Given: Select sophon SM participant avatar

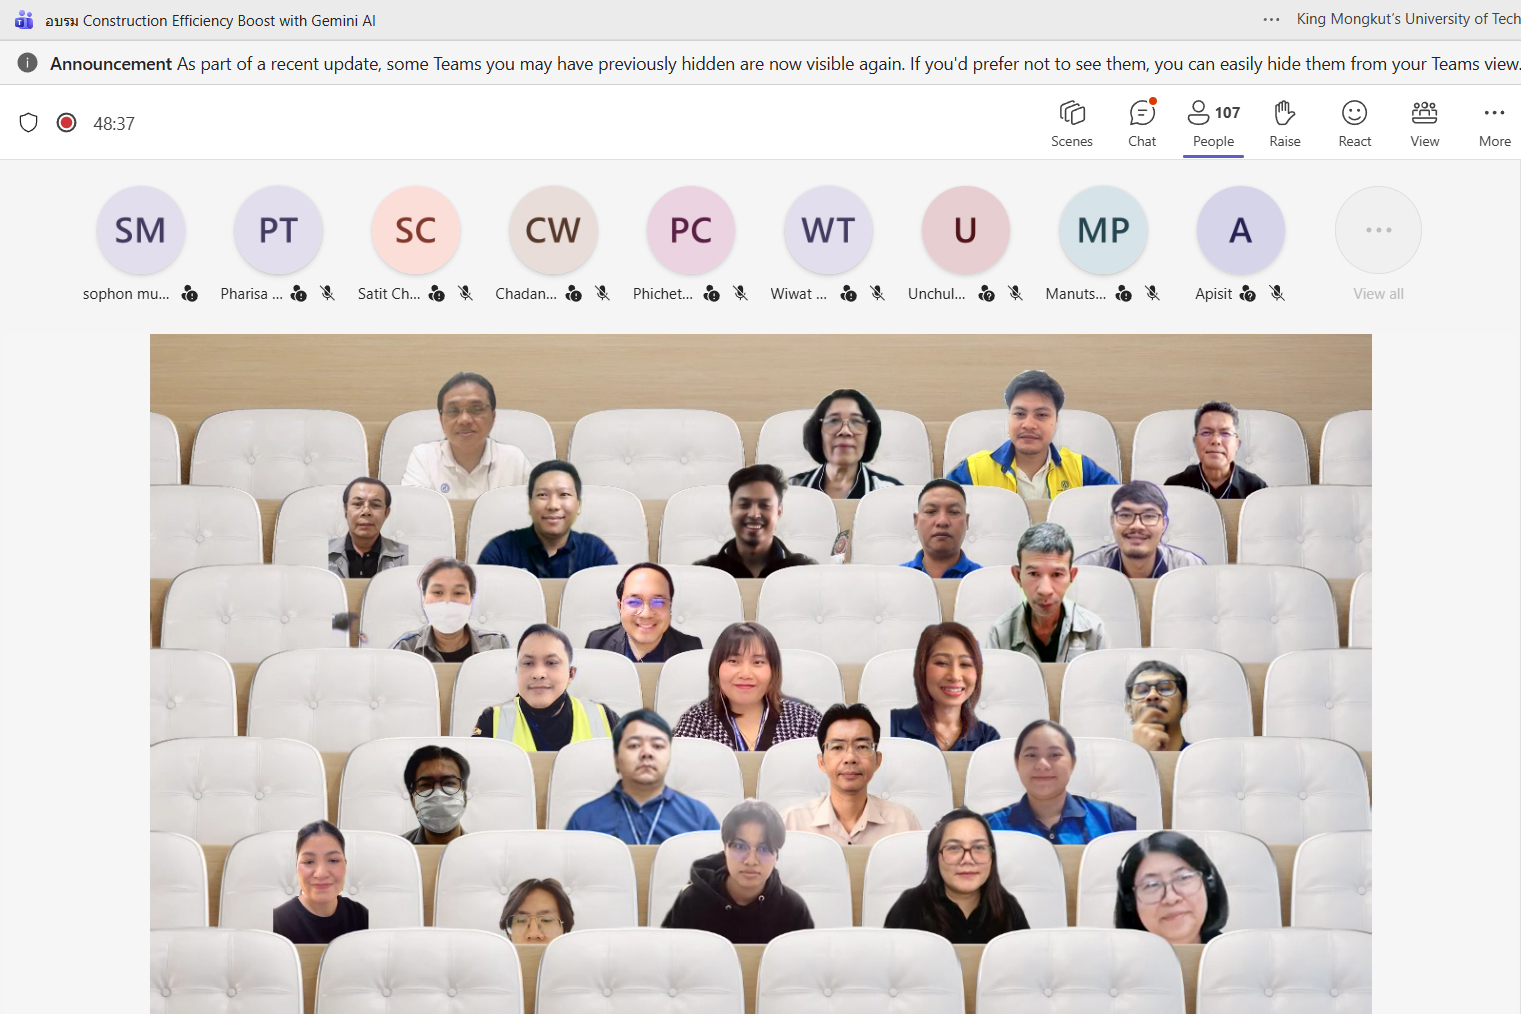Looking at the screenshot, I should tap(140, 230).
